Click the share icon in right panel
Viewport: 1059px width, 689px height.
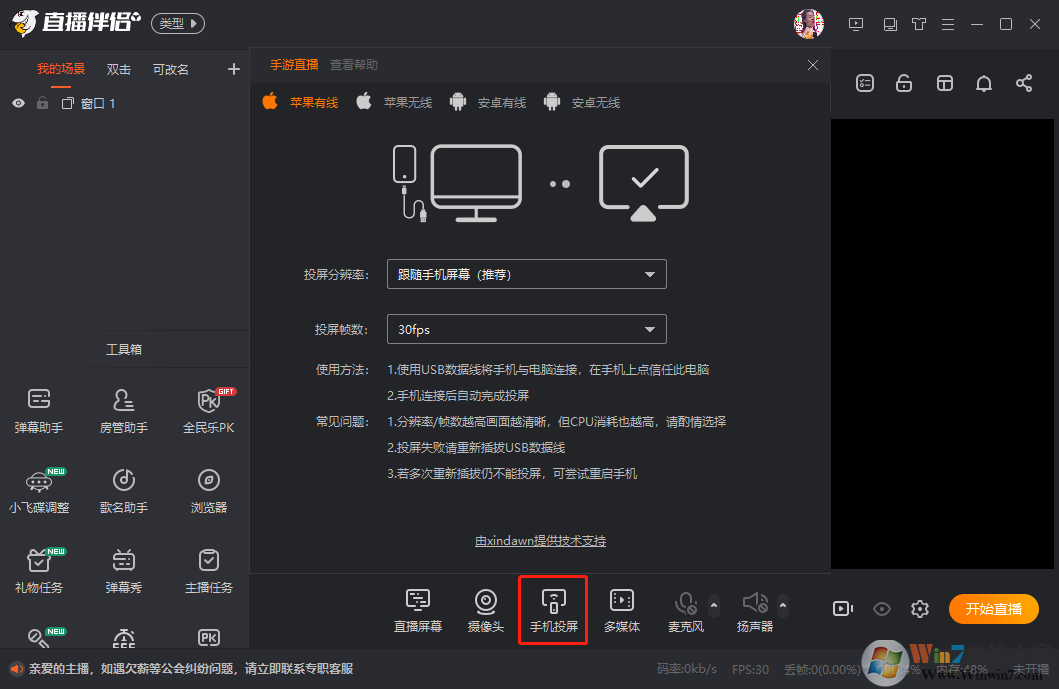click(x=1024, y=83)
